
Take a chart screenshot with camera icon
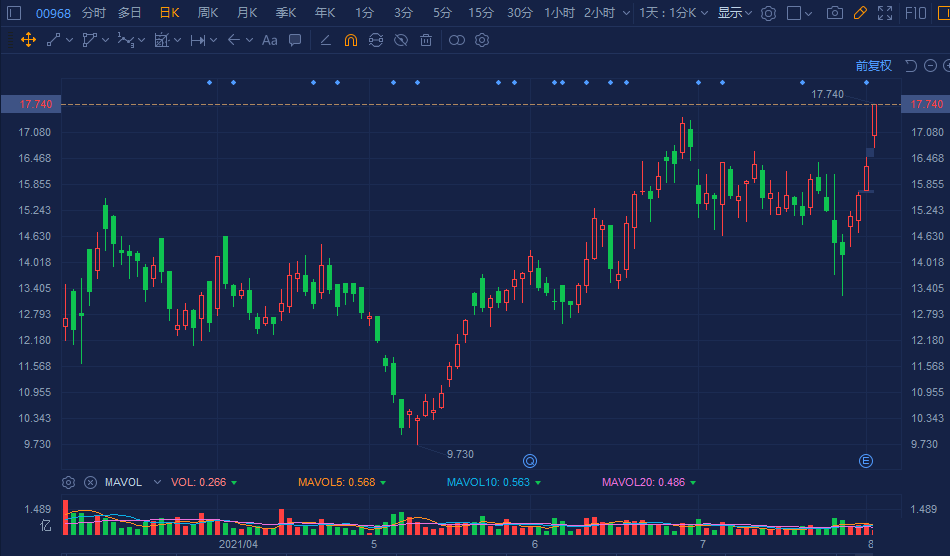point(835,13)
